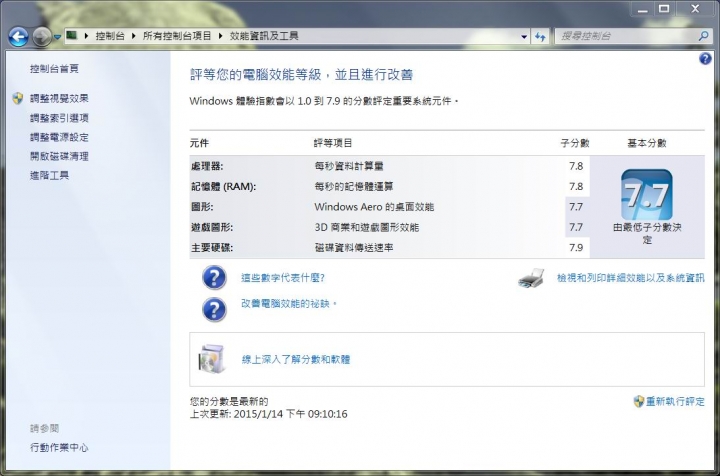Click question icon beside 改善電腦效能的祕訣
720x476 pixels.
coord(214,309)
